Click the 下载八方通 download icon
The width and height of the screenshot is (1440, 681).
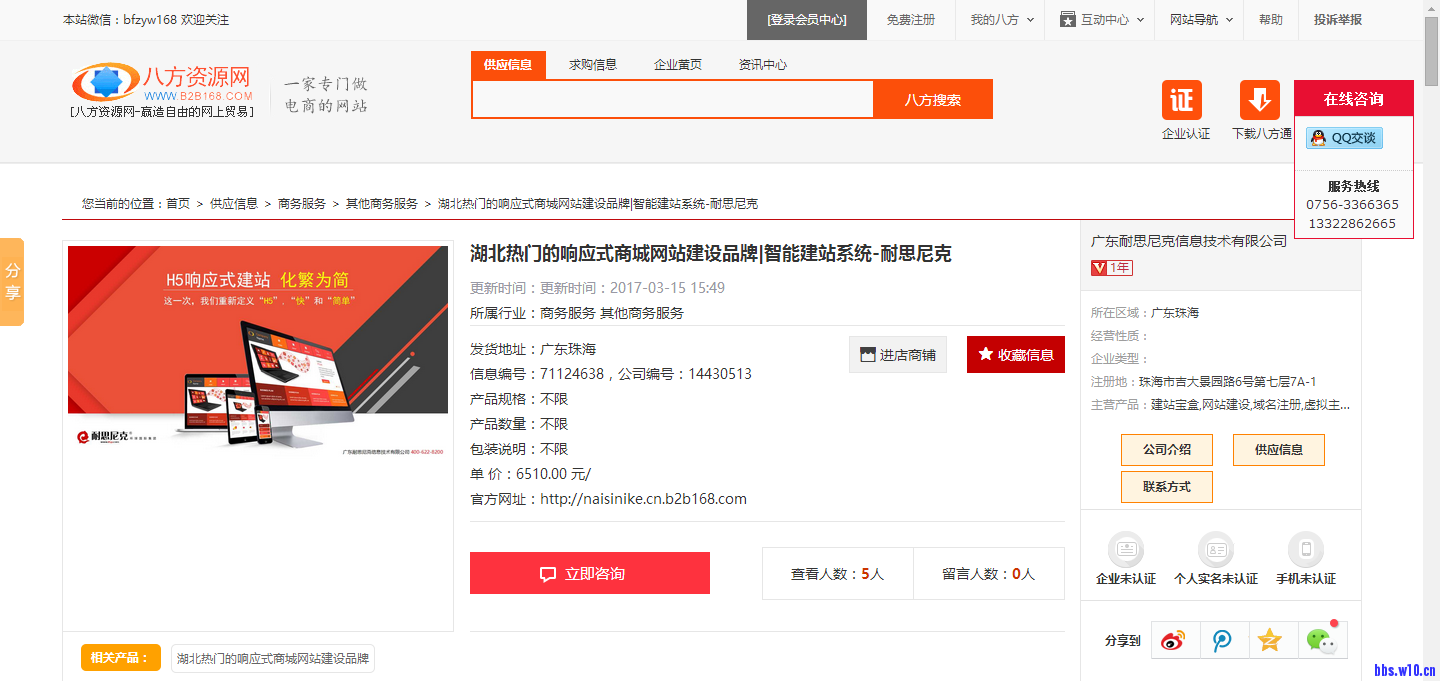(1260, 100)
